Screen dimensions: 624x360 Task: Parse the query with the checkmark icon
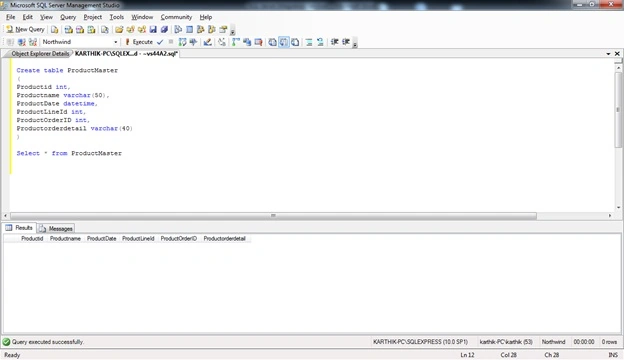pos(160,42)
